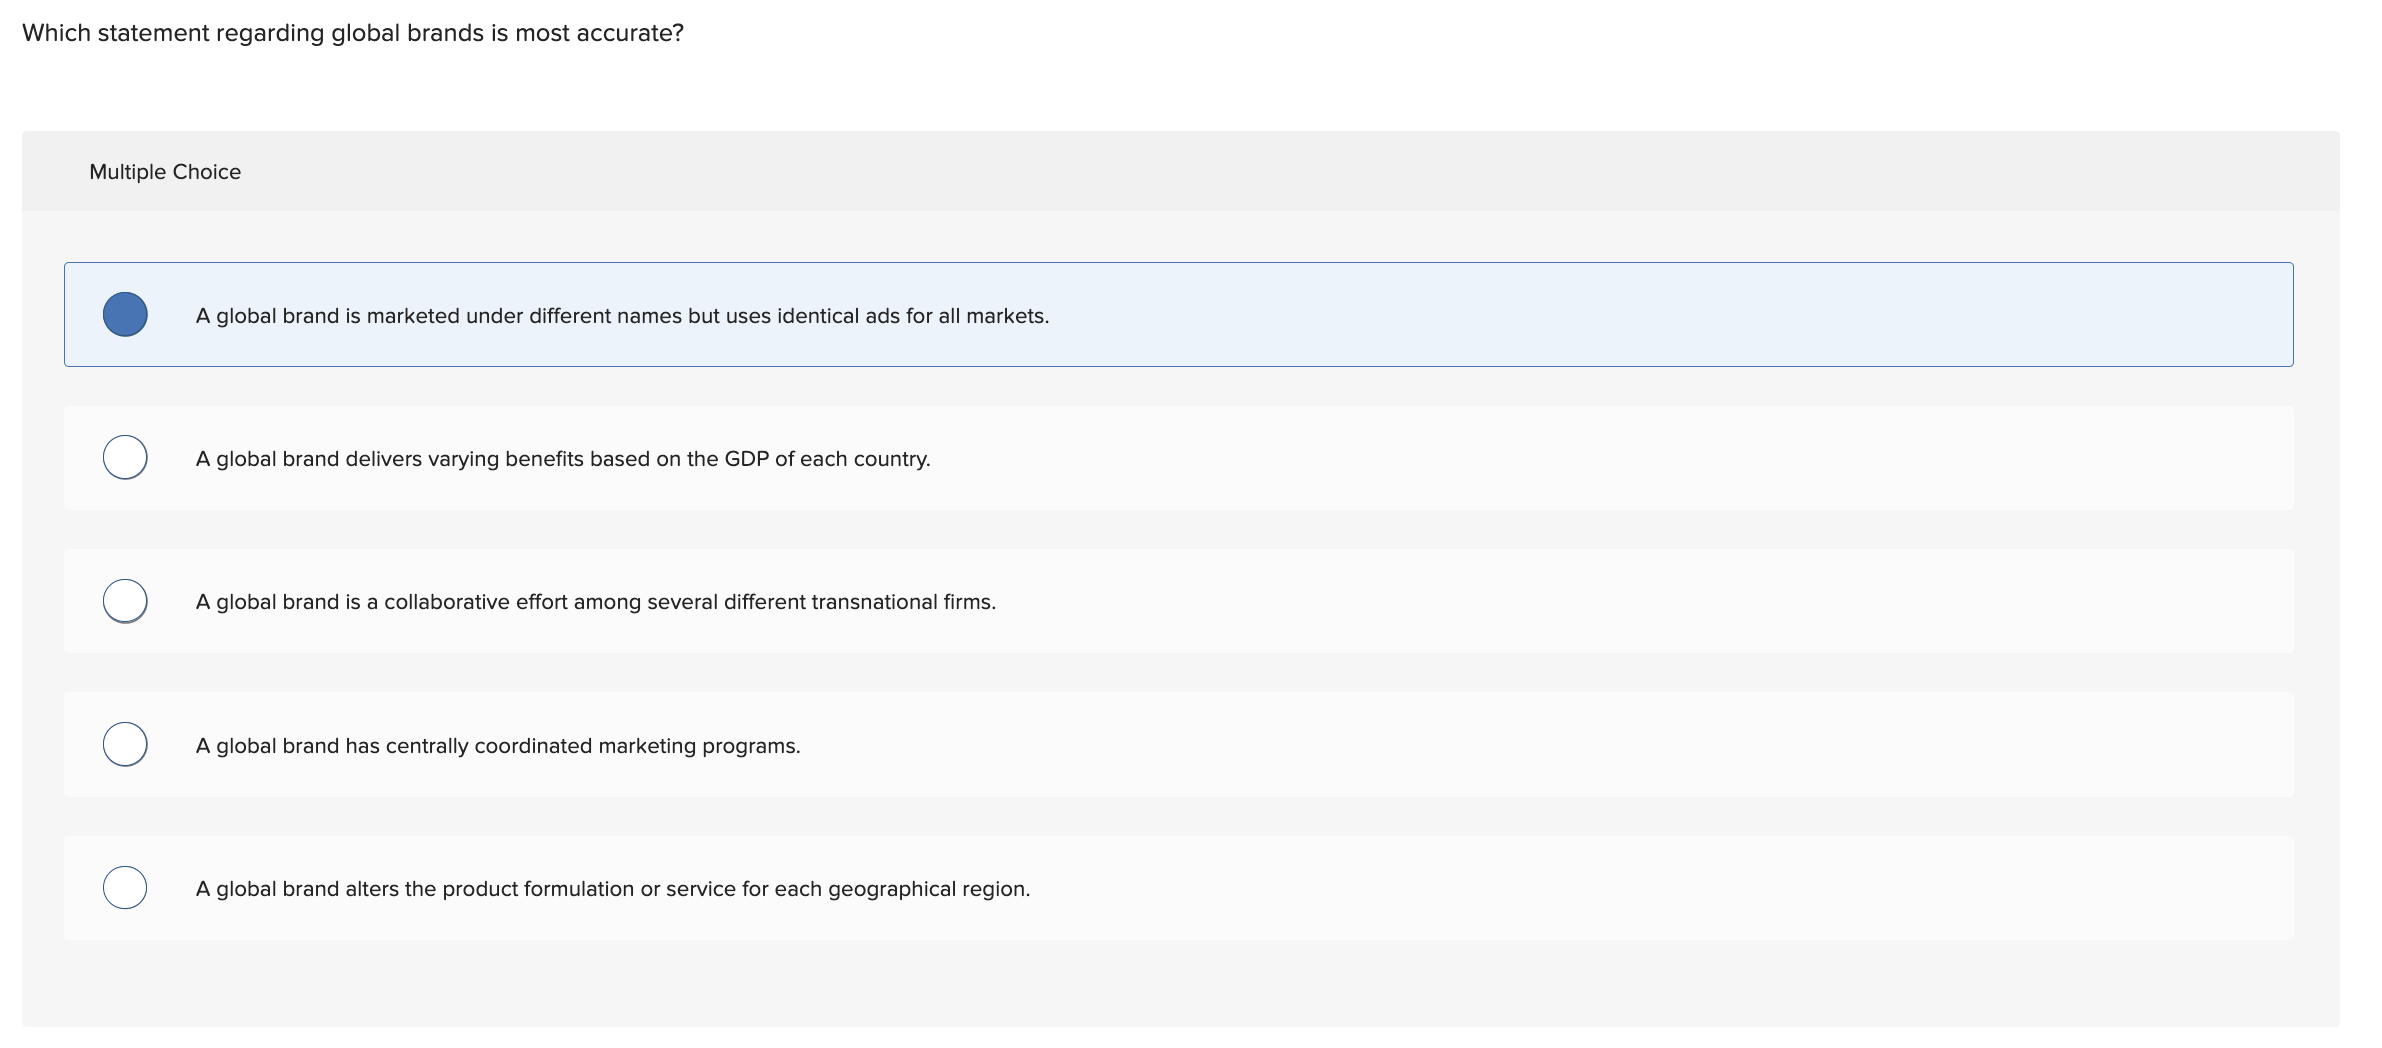Click the last answer option card

1178,887
